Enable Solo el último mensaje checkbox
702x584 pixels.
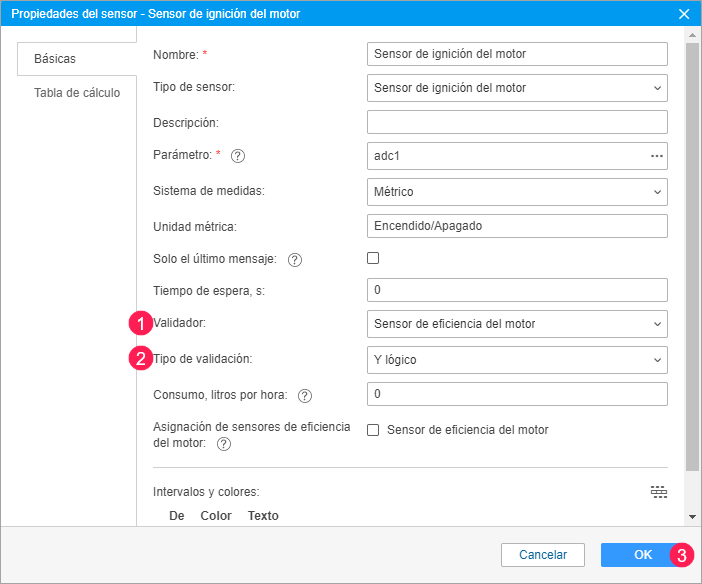(374, 258)
